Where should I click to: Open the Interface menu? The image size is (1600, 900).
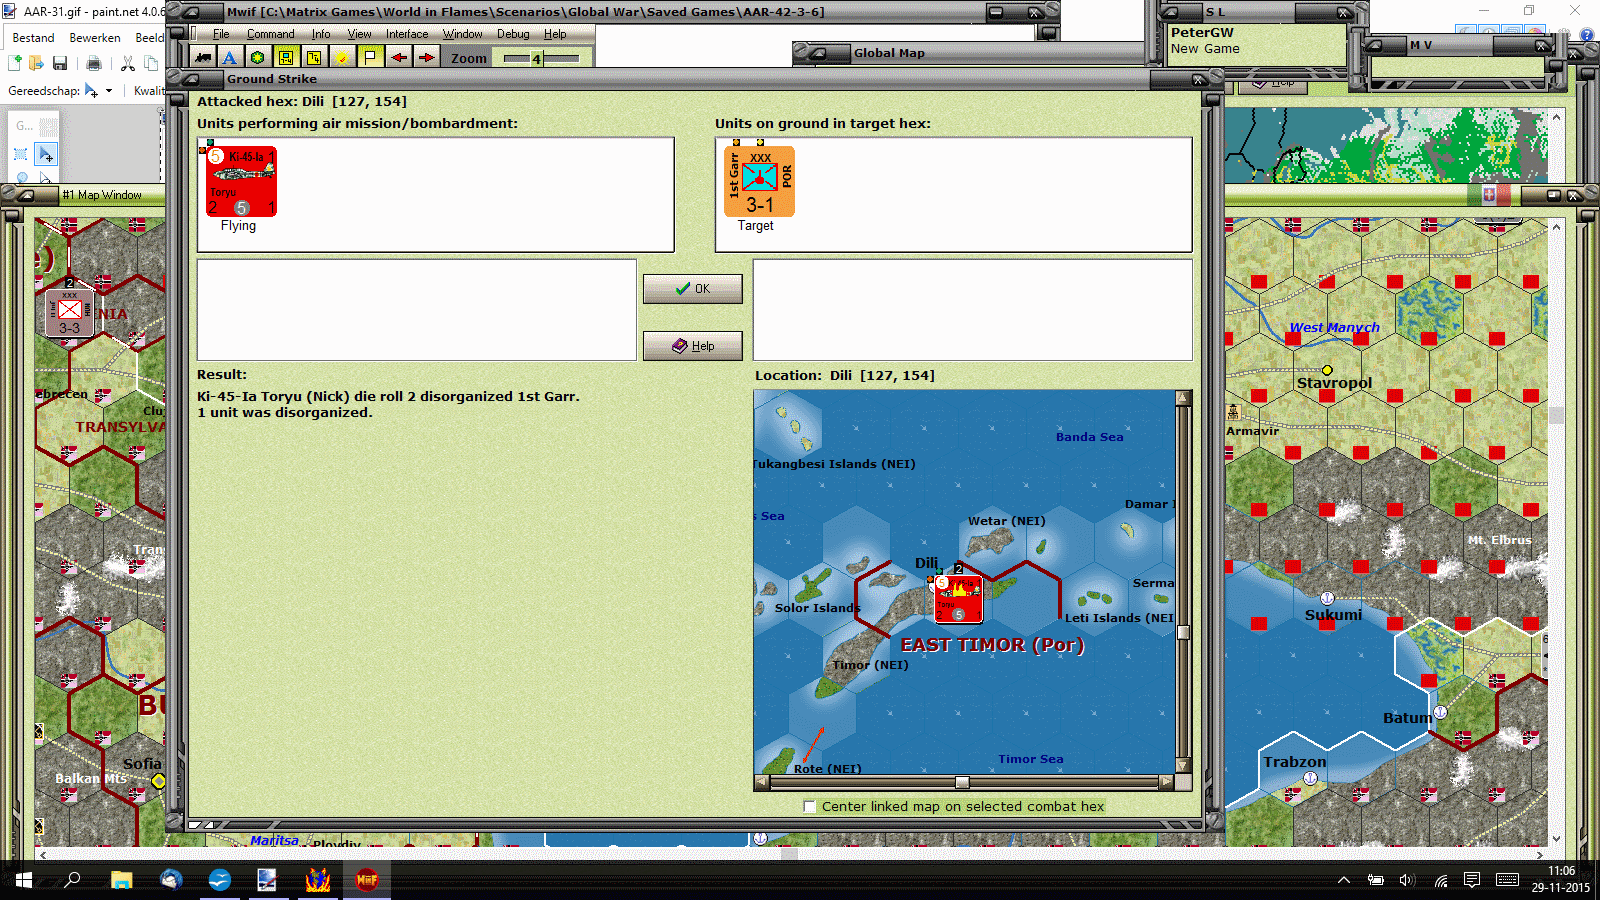pos(407,34)
